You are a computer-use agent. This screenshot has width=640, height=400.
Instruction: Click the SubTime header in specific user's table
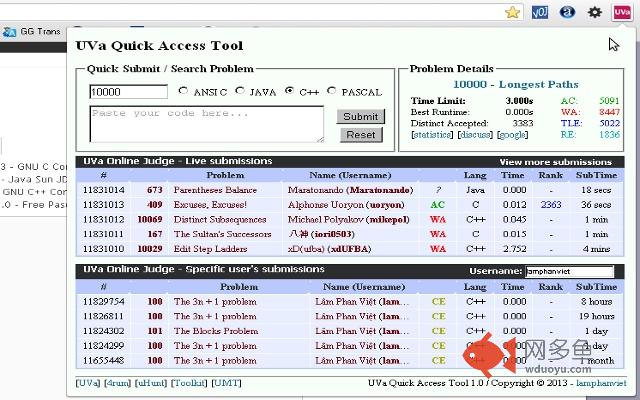[596, 287]
